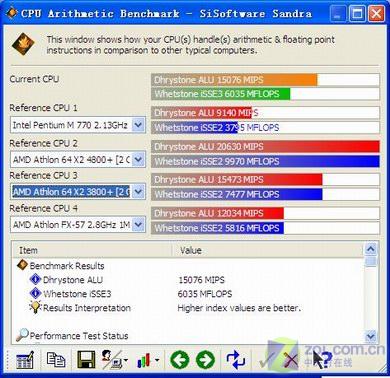Click 'Higher index values are better.' text
The width and height of the screenshot is (390, 378).
(239, 308)
